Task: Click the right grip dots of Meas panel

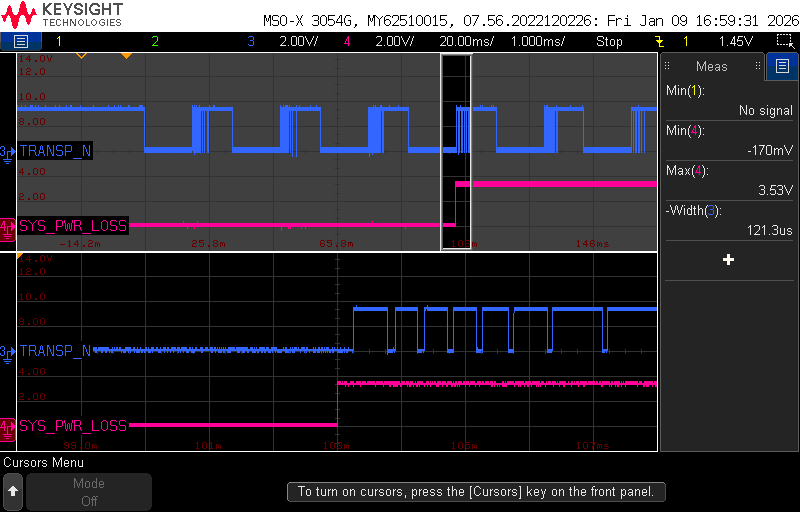Action: 758,66
